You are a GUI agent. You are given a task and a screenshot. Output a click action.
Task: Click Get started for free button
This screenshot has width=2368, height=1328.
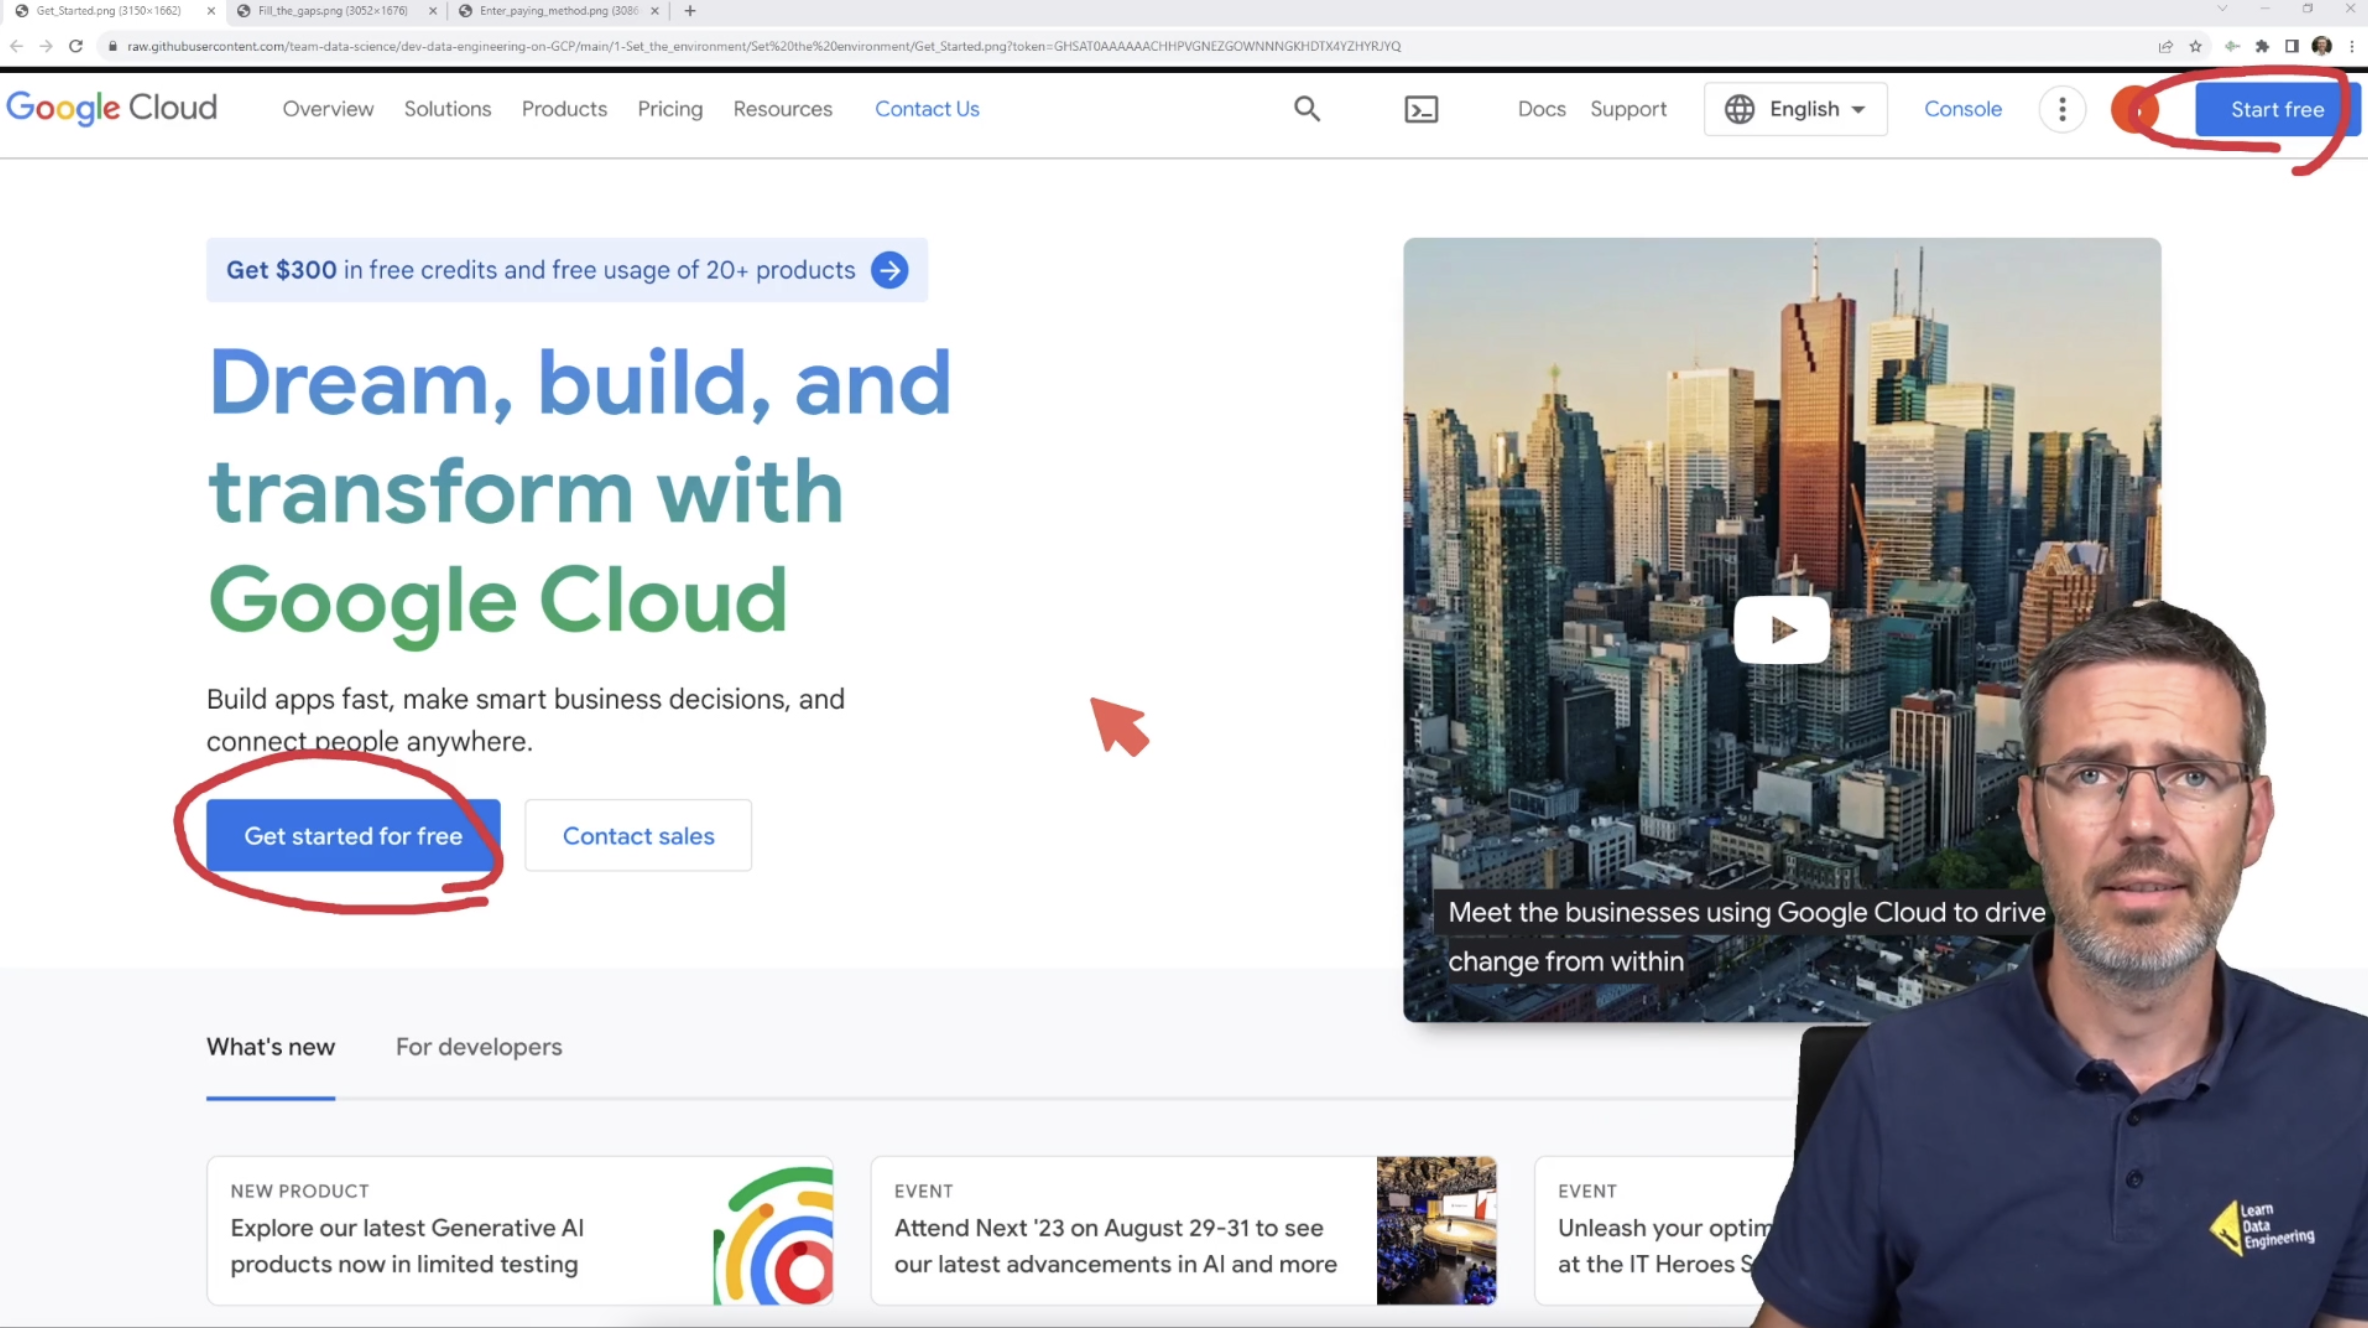pyautogui.click(x=353, y=836)
